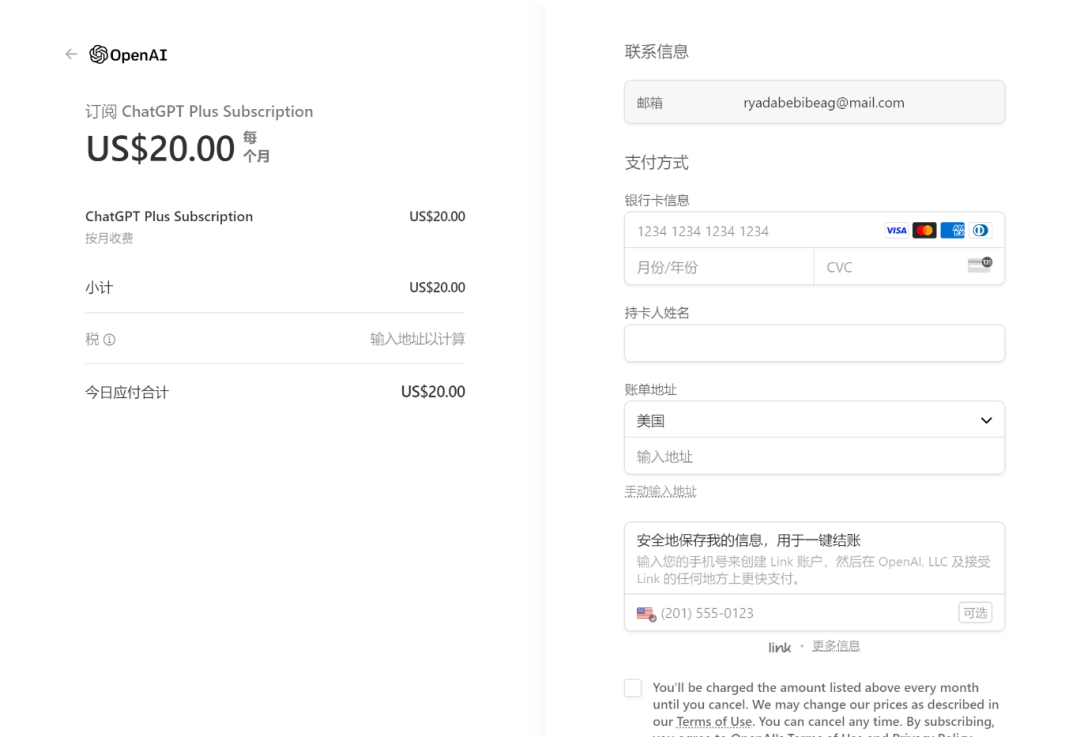1080x737 pixels.
Task: Click the 输入地址 address field
Action: point(814,457)
